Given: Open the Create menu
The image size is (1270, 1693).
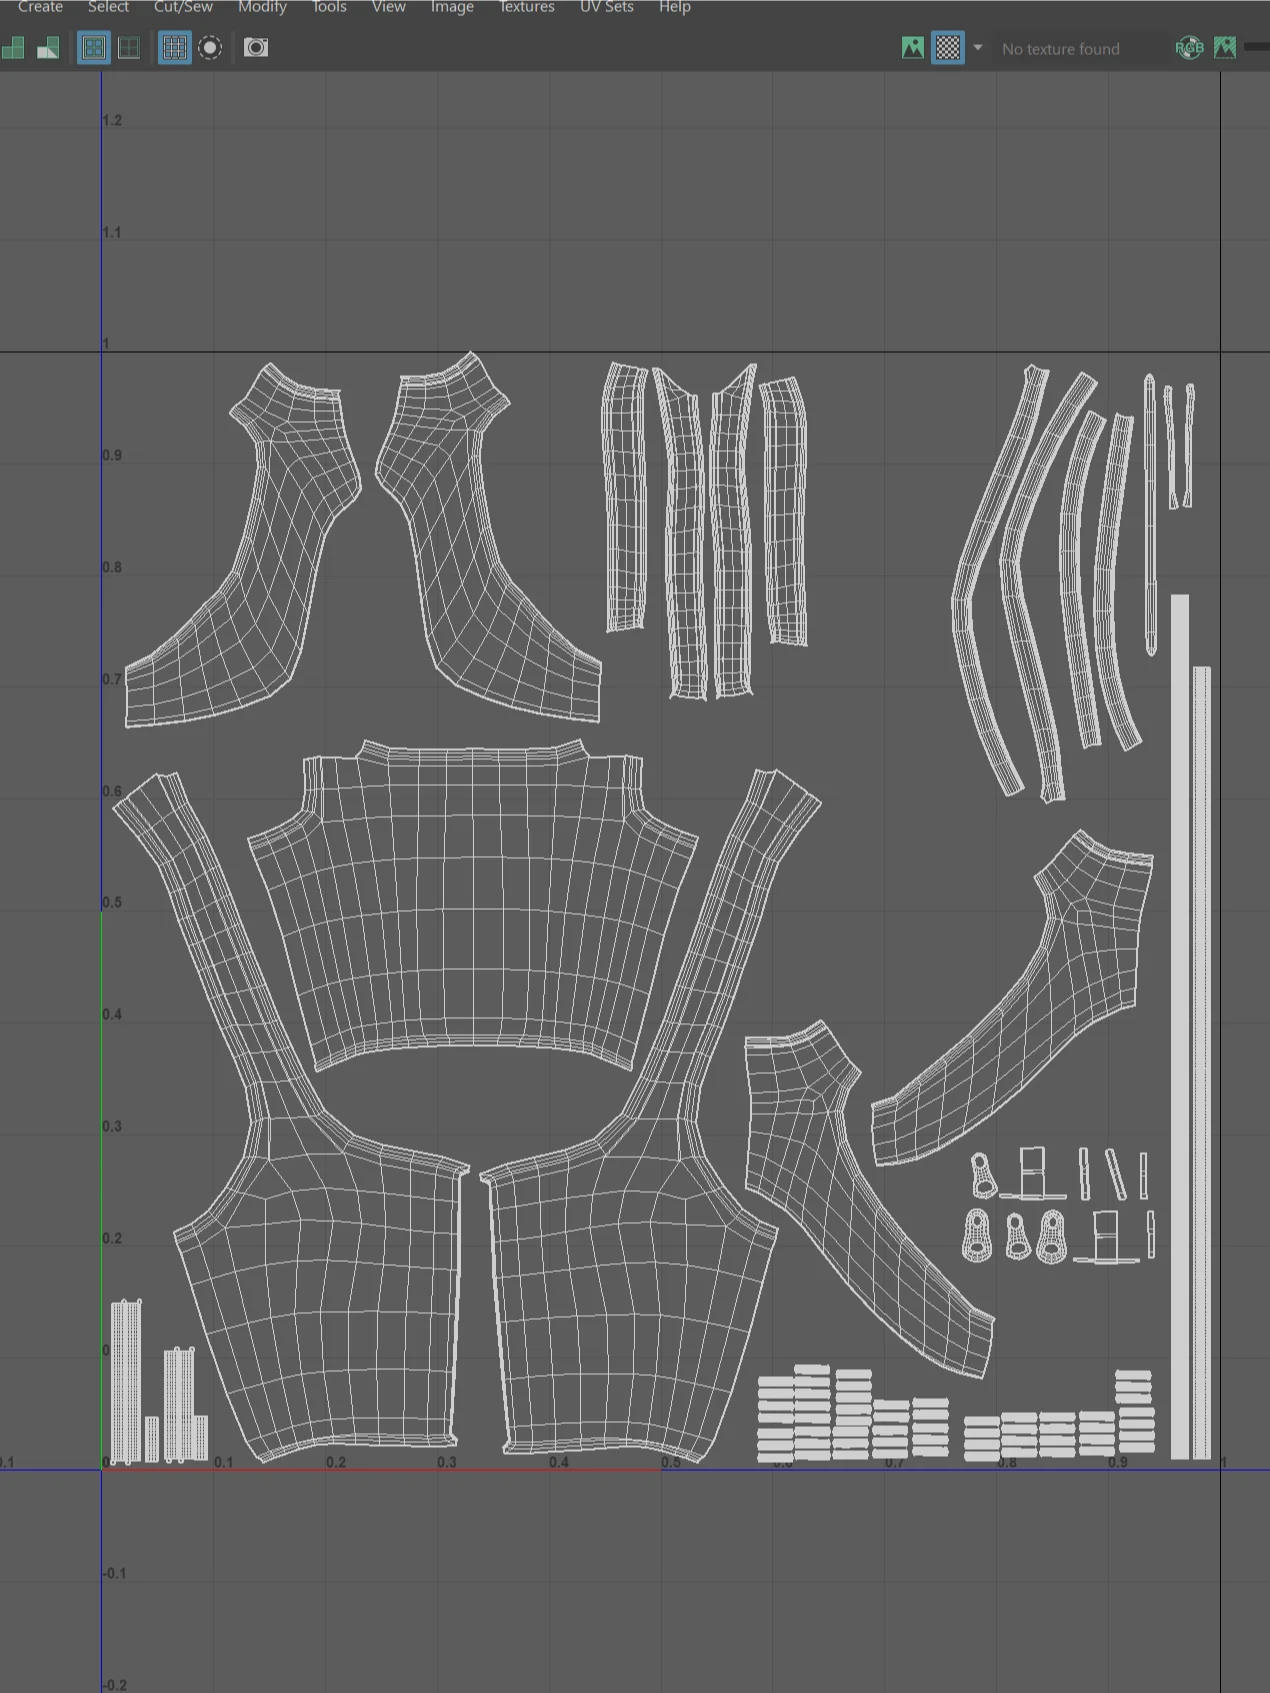Looking at the screenshot, I should click(x=40, y=7).
